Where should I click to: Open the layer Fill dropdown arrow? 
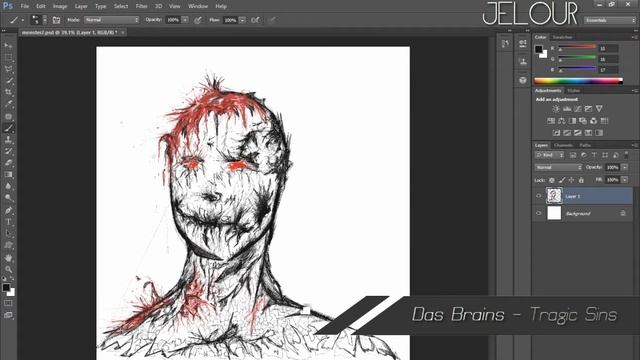coord(624,180)
